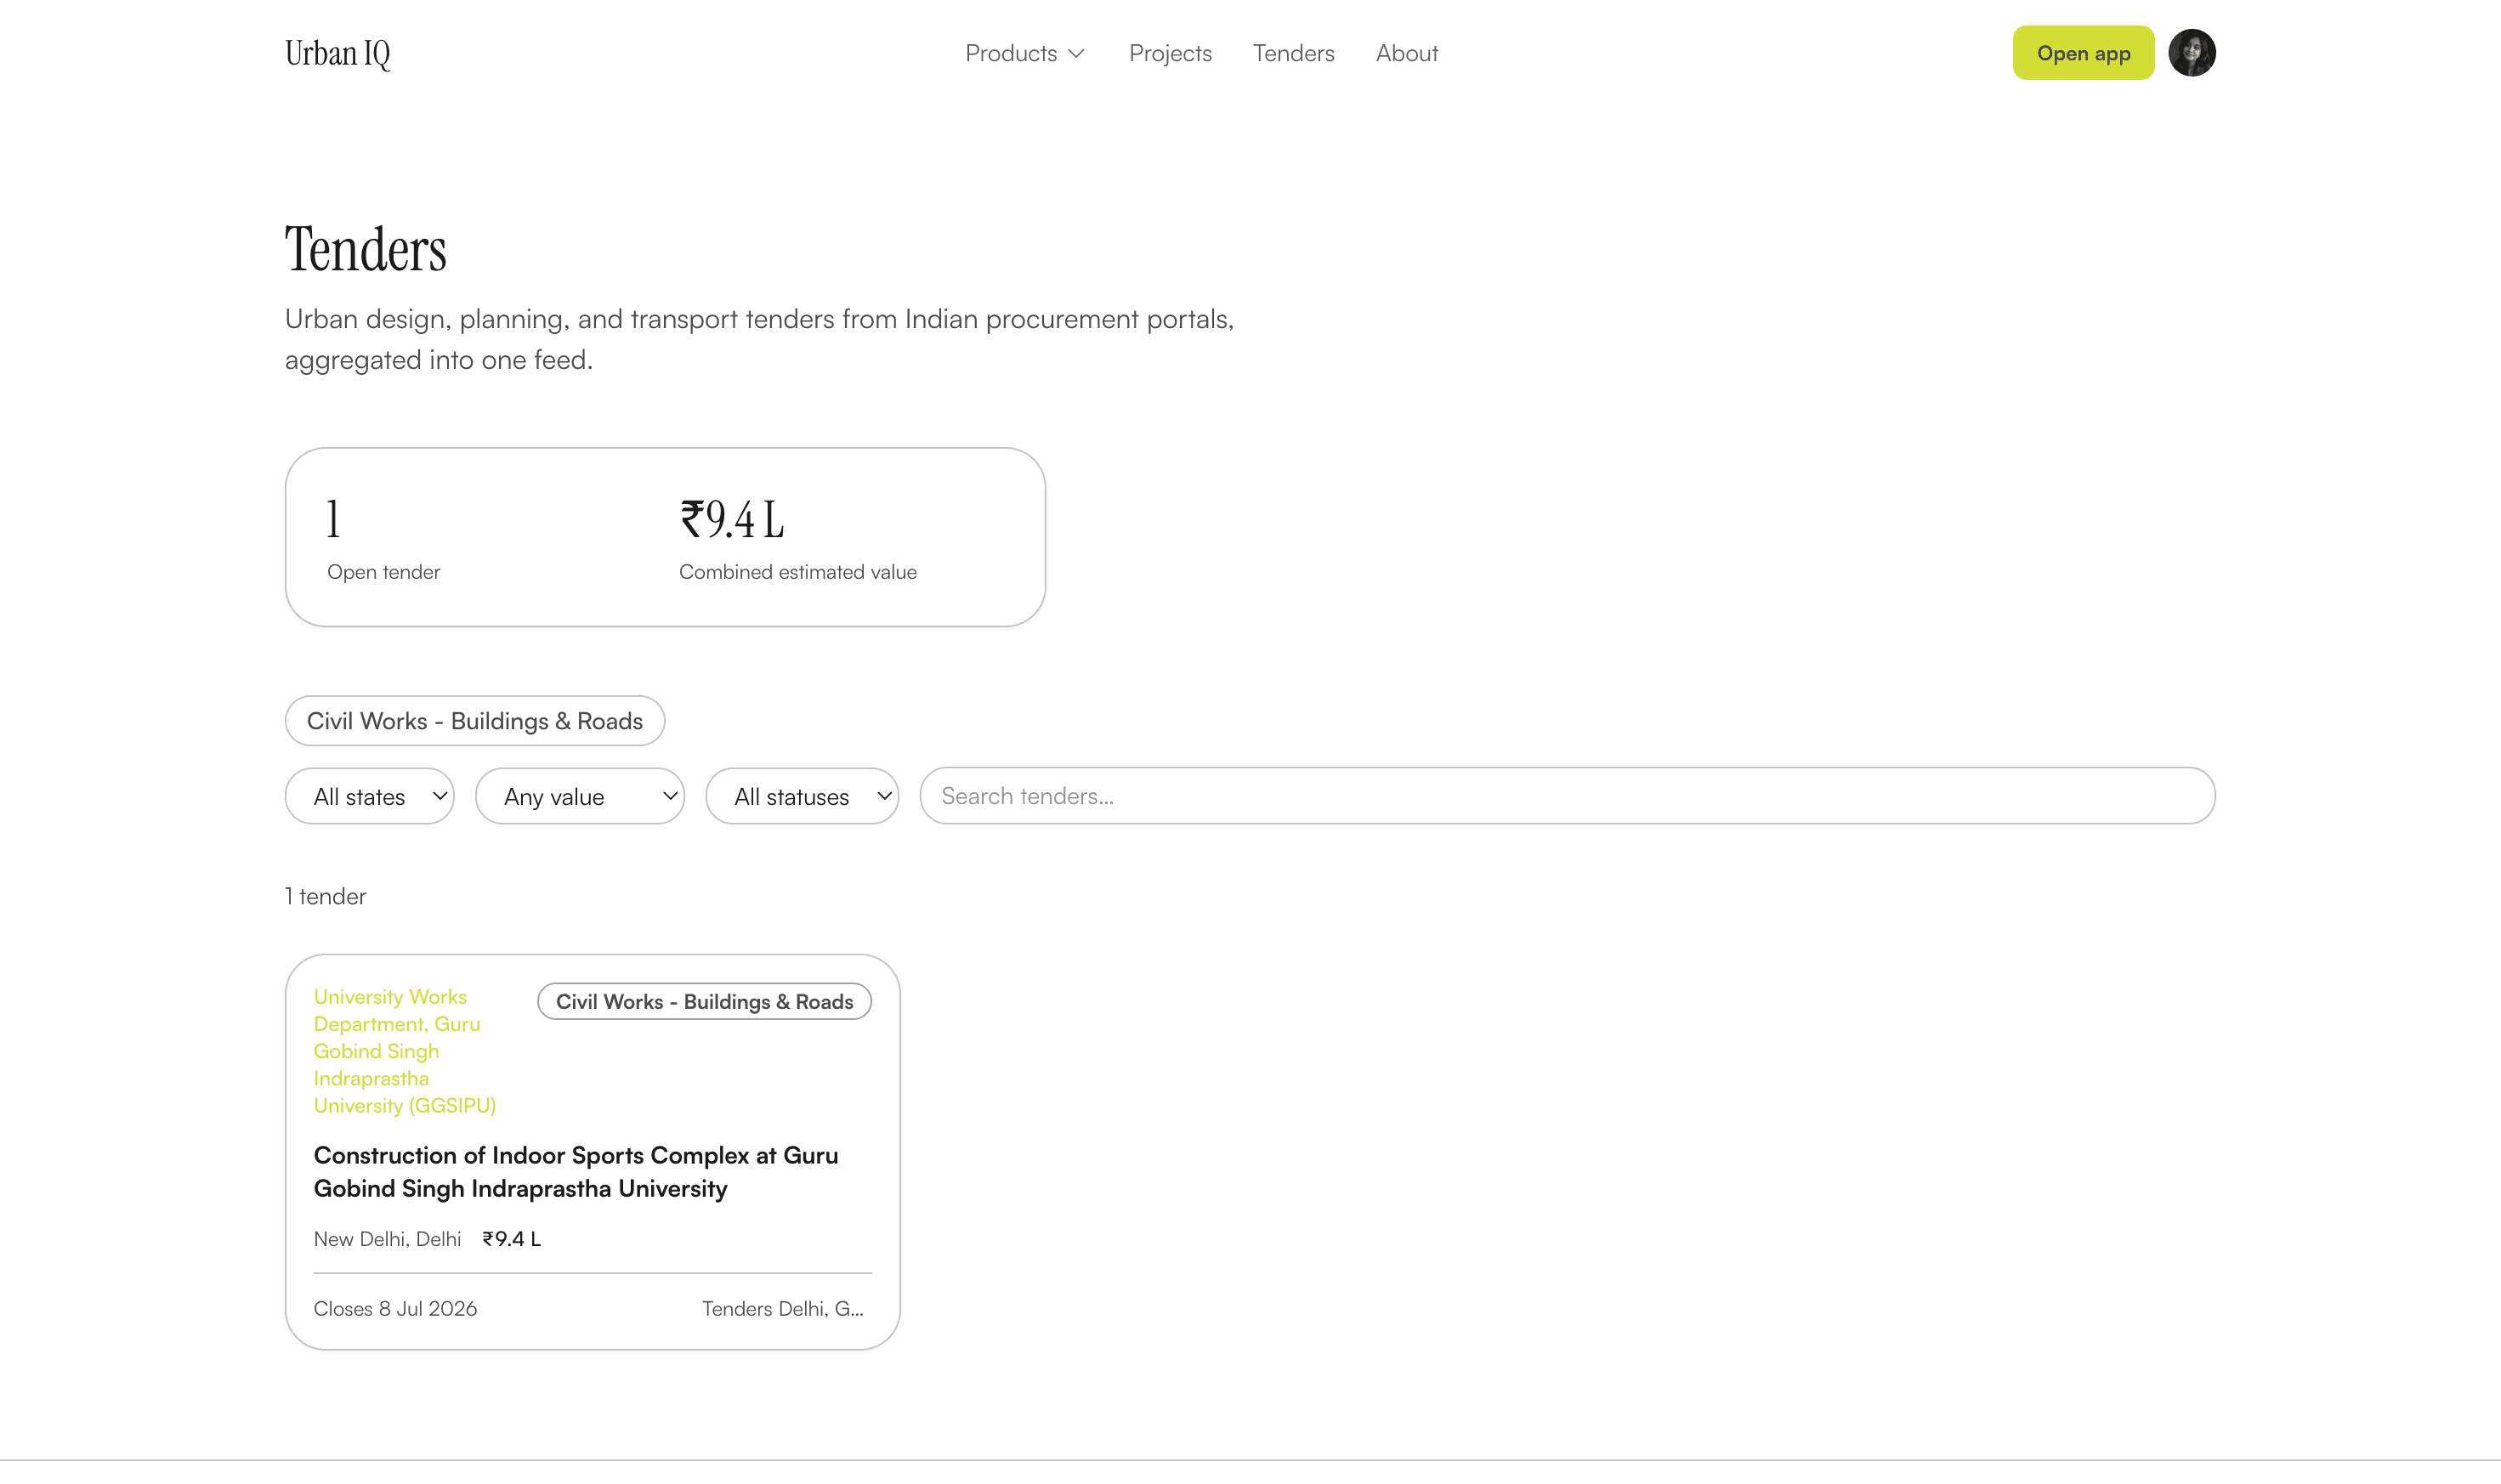This screenshot has height=1484, width=2501.
Task: Click the Open tender stat count
Action: 334,520
